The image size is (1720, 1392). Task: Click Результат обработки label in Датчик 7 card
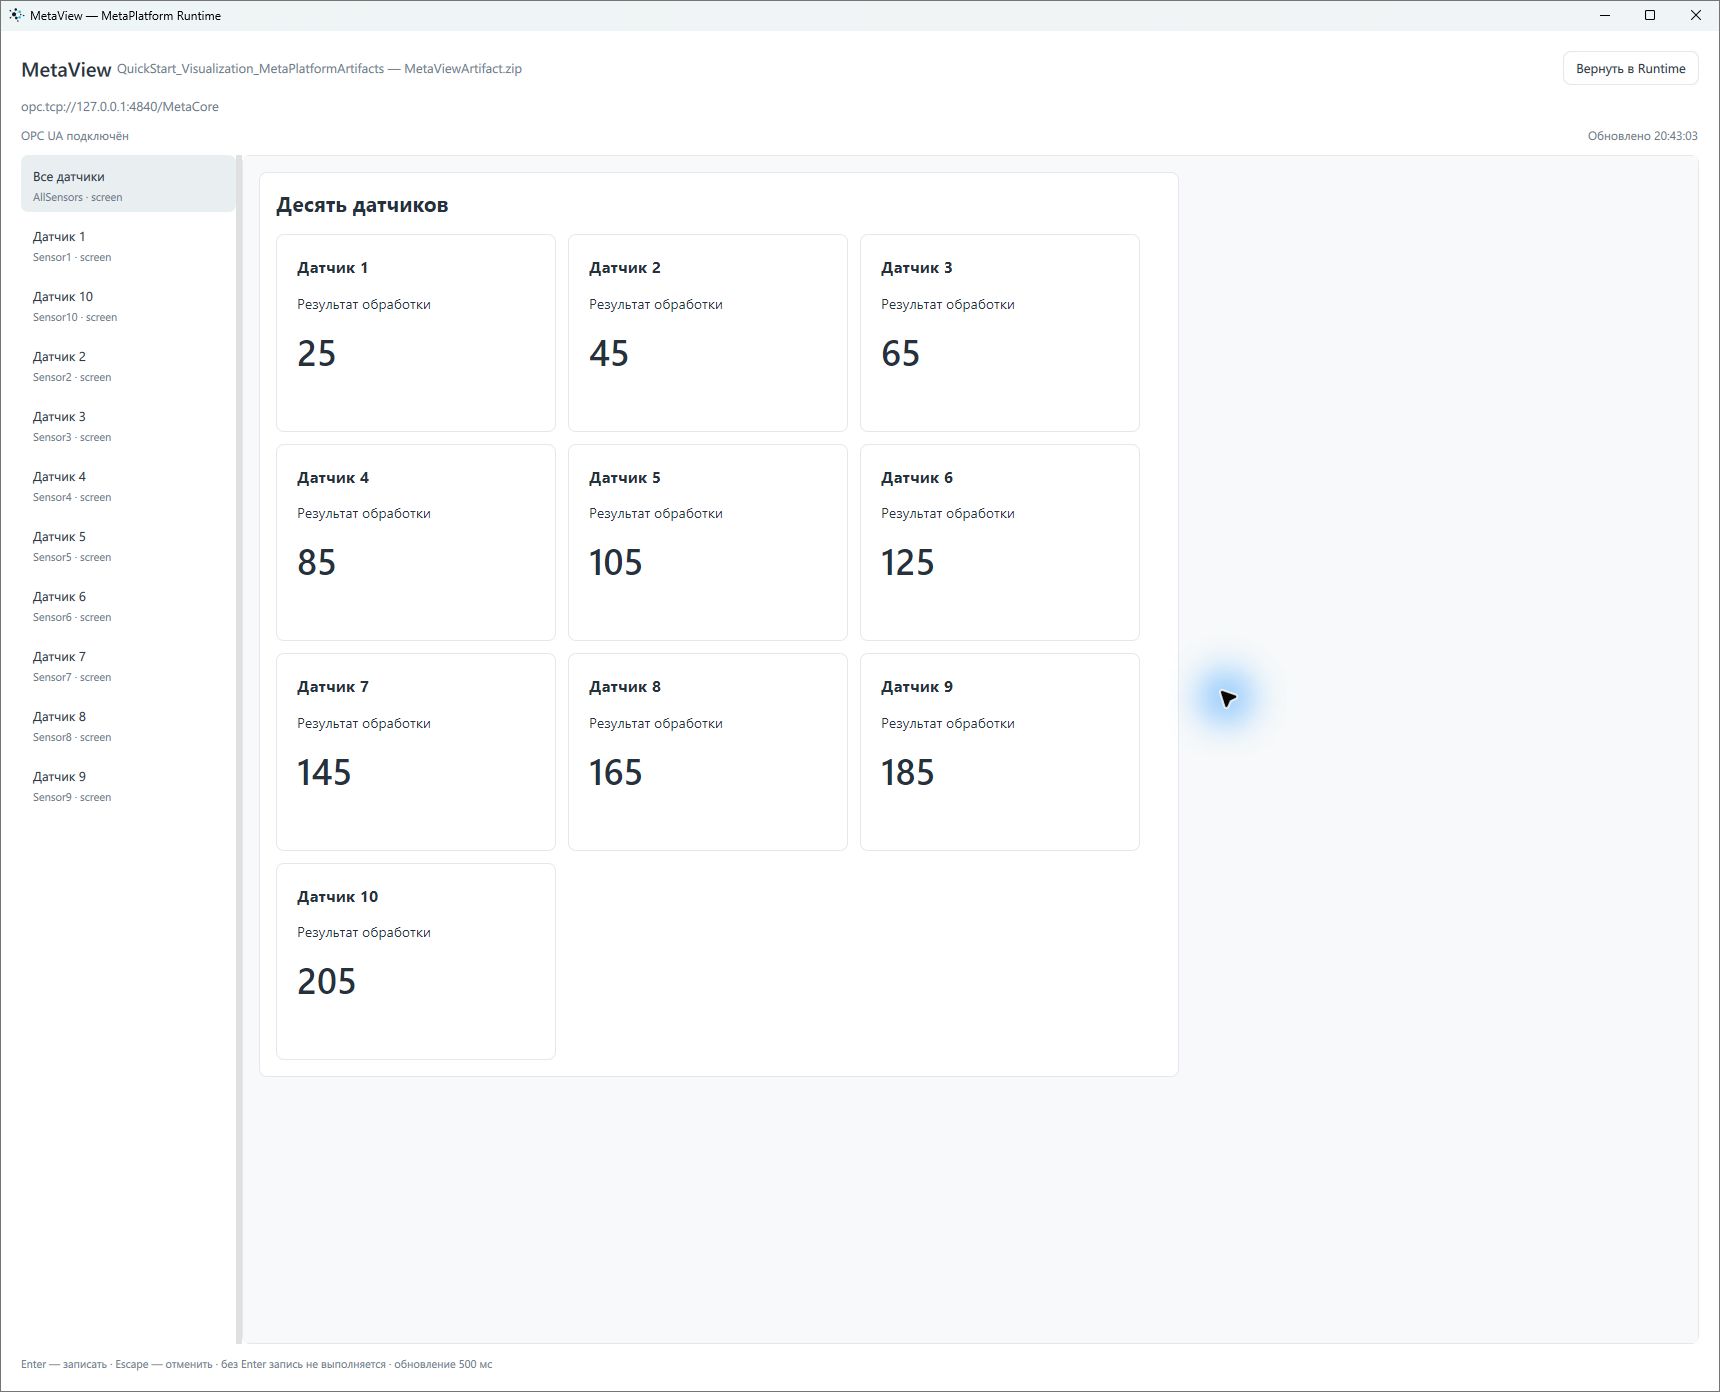click(x=364, y=723)
